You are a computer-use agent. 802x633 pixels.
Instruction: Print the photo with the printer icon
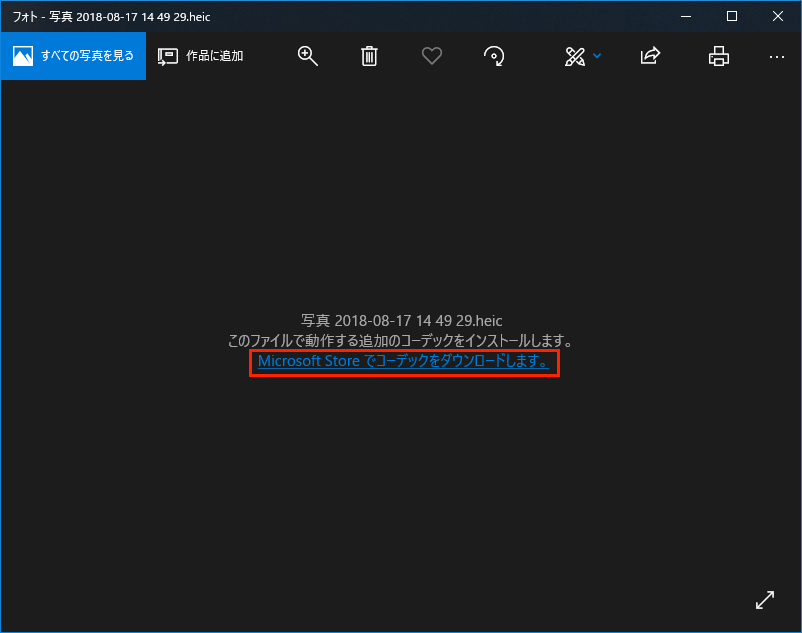[719, 56]
